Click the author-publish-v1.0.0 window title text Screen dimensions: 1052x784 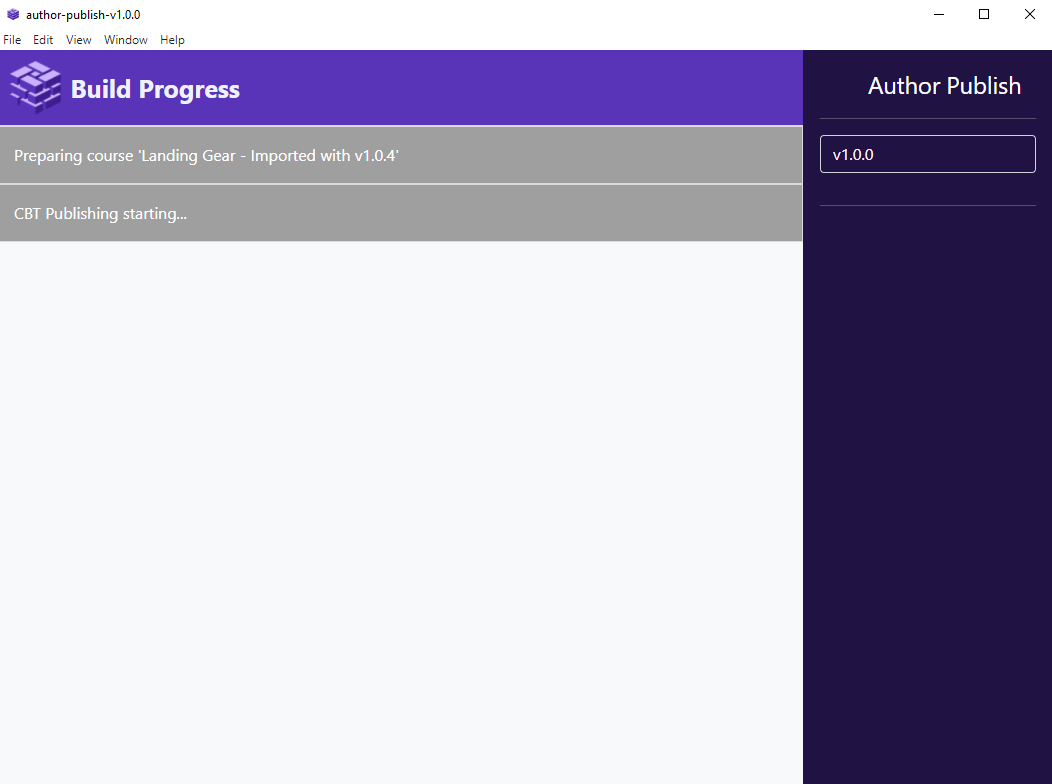83,14
